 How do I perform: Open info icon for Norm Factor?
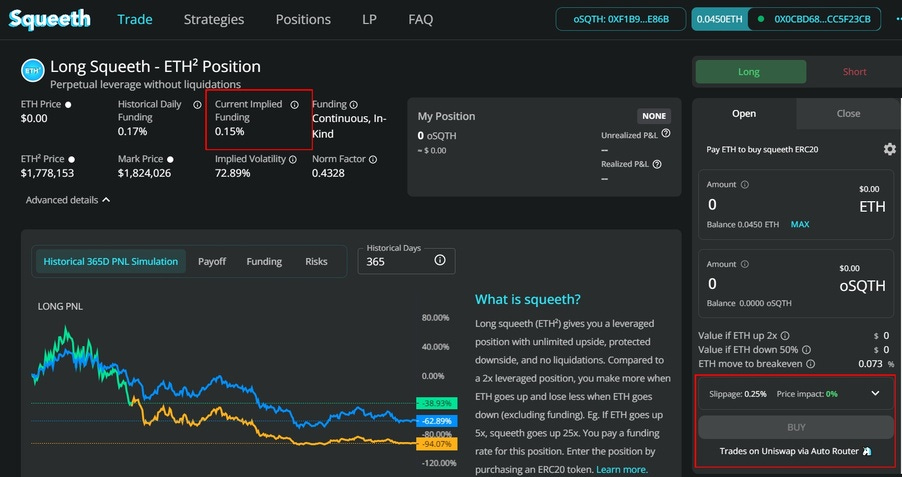(373, 159)
